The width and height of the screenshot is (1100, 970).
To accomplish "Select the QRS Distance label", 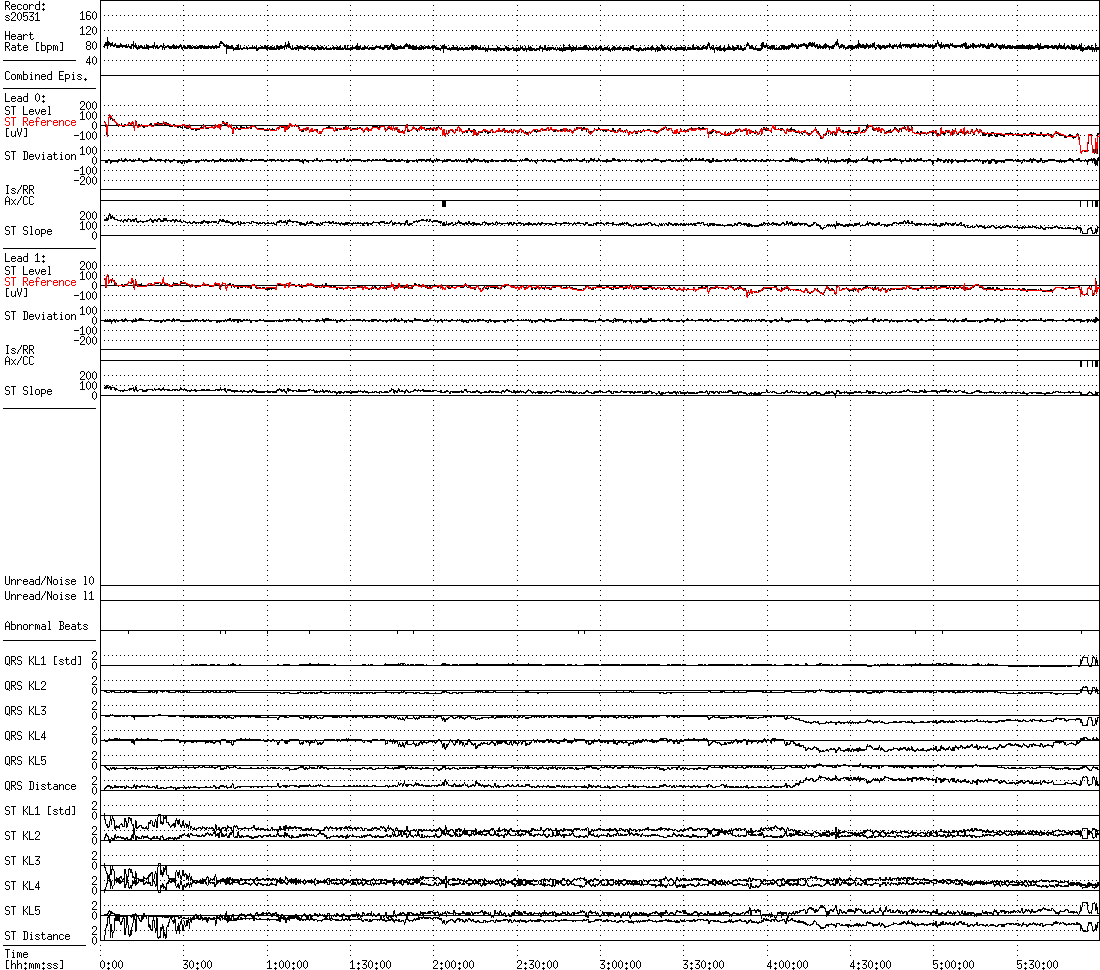I will [x=40, y=786].
